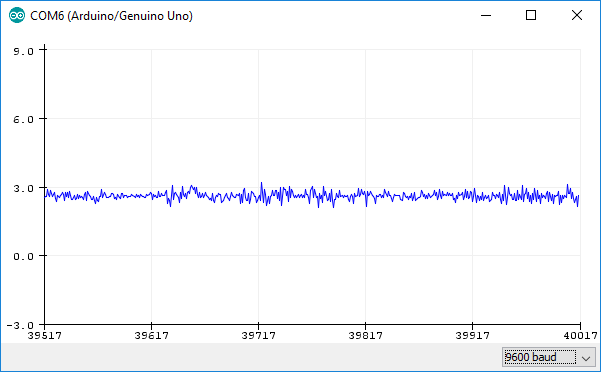Click the 40017 x-axis label
Viewport: 601px width, 372px height.
point(580,335)
